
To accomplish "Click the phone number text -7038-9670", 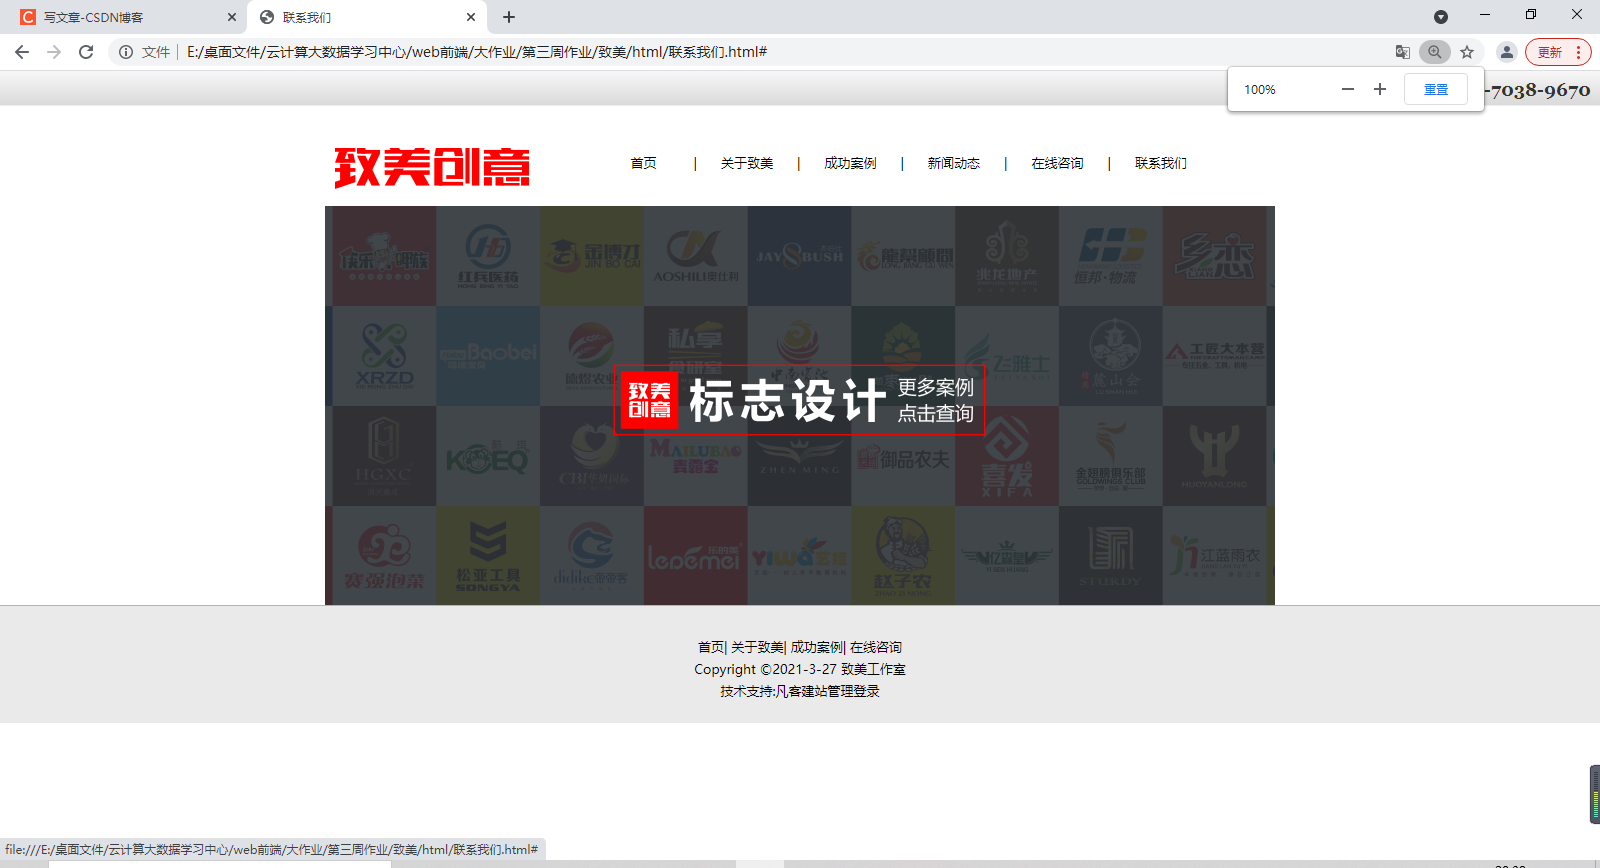I will coord(1538,90).
